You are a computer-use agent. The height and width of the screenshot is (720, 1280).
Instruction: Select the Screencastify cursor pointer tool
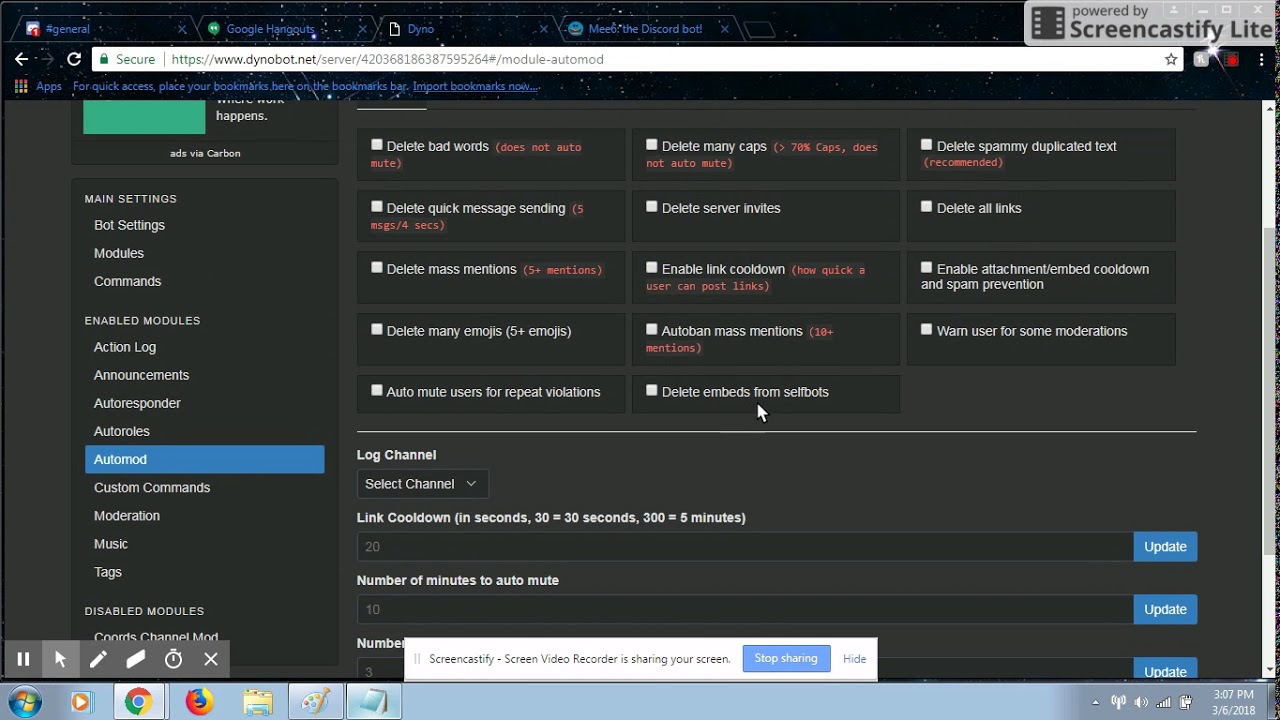60,659
